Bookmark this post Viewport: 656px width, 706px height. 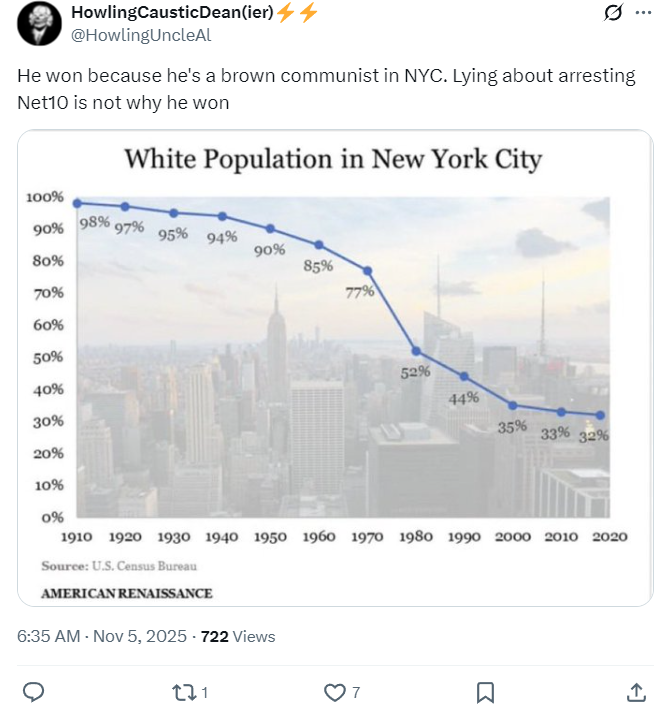pos(485,691)
